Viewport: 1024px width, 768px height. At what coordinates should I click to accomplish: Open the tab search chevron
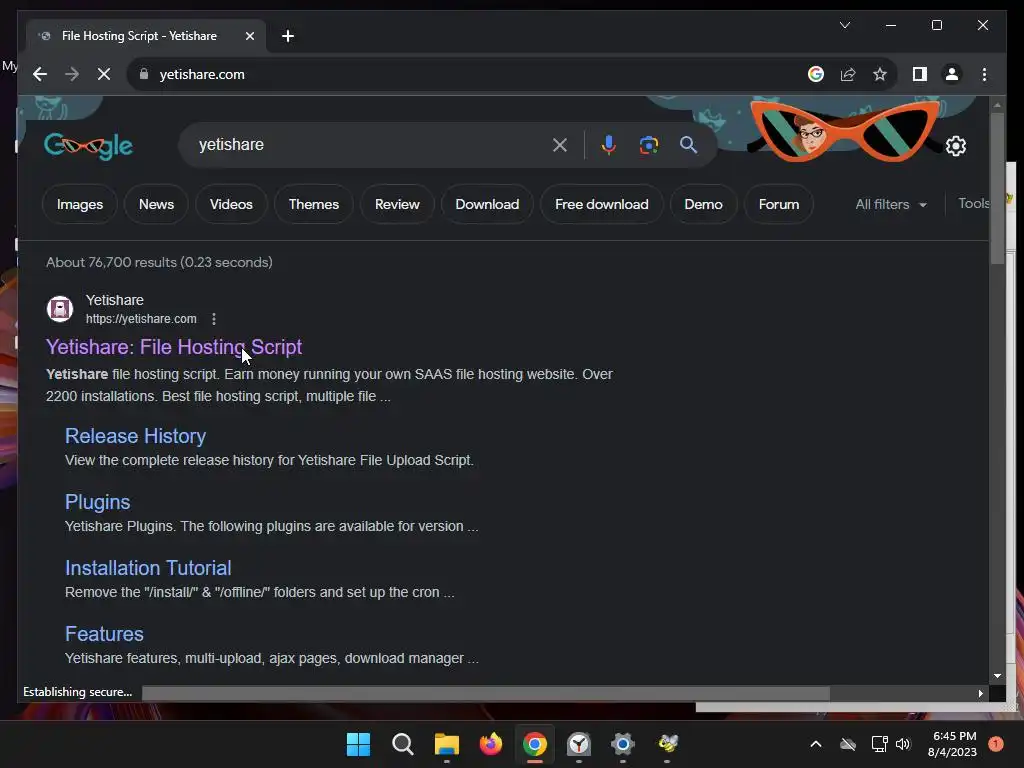[844, 25]
